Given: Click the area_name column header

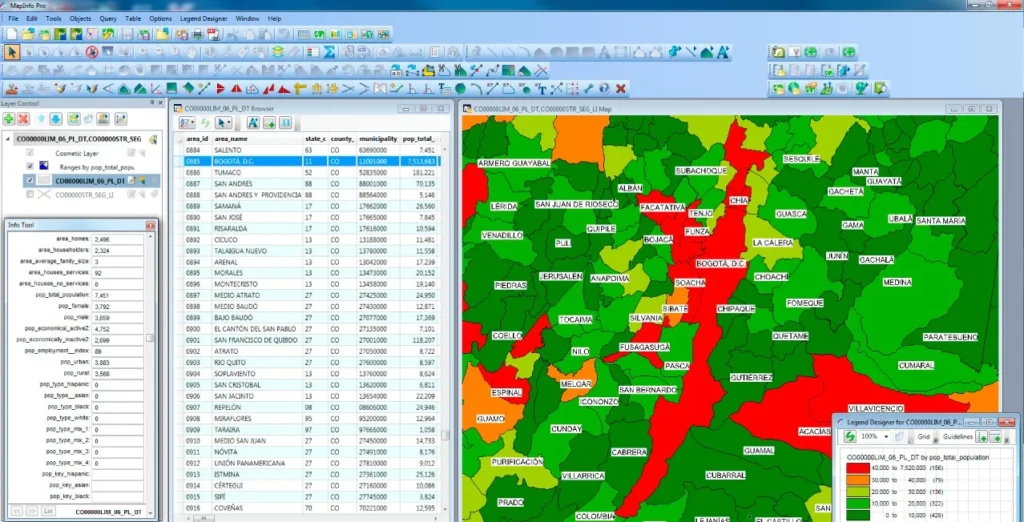Looking at the screenshot, I should [x=257, y=139].
